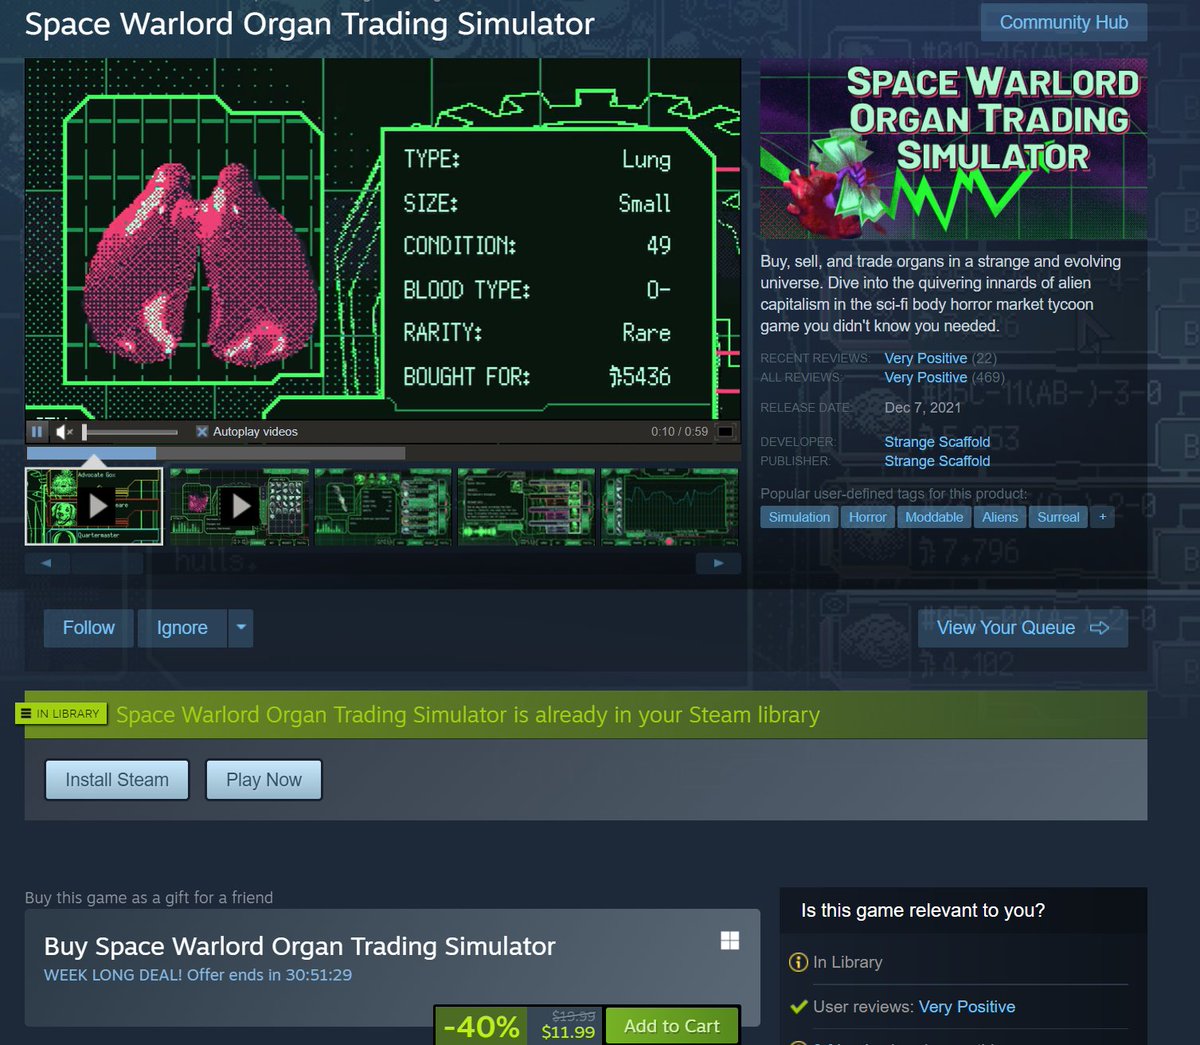Click the 'Dec 7, 2021' release date
This screenshot has height=1045, width=1200.
[x=922, y=407]
